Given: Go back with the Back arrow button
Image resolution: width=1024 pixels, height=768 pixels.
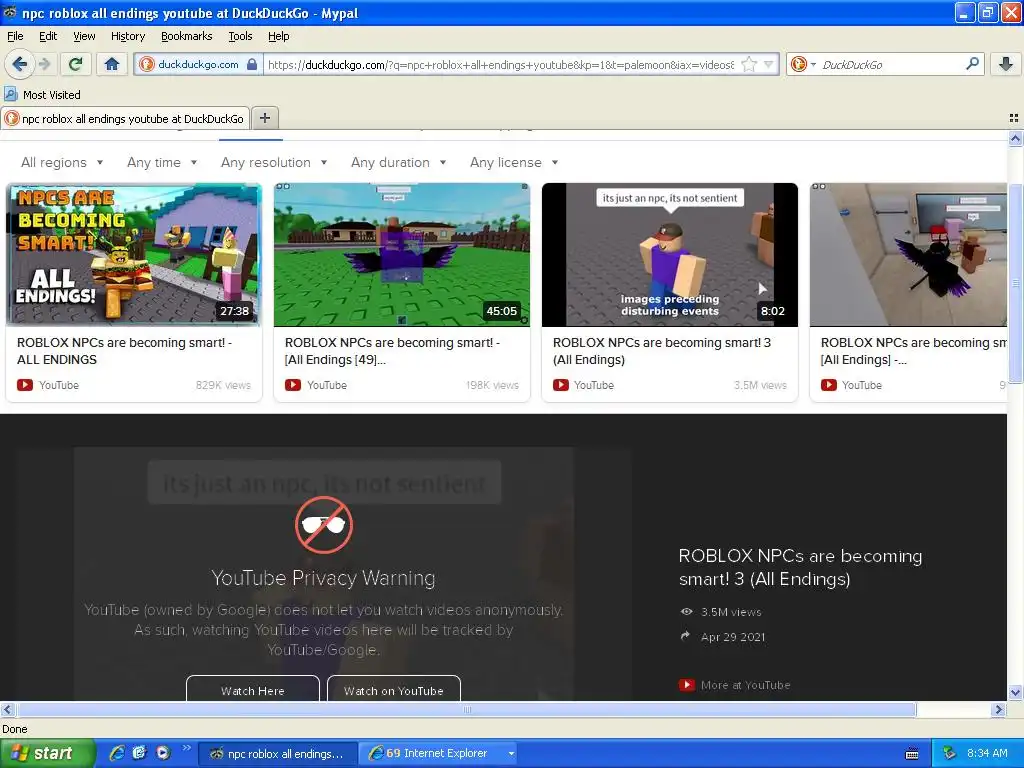Looking at the screenshot, I should 19,64.
